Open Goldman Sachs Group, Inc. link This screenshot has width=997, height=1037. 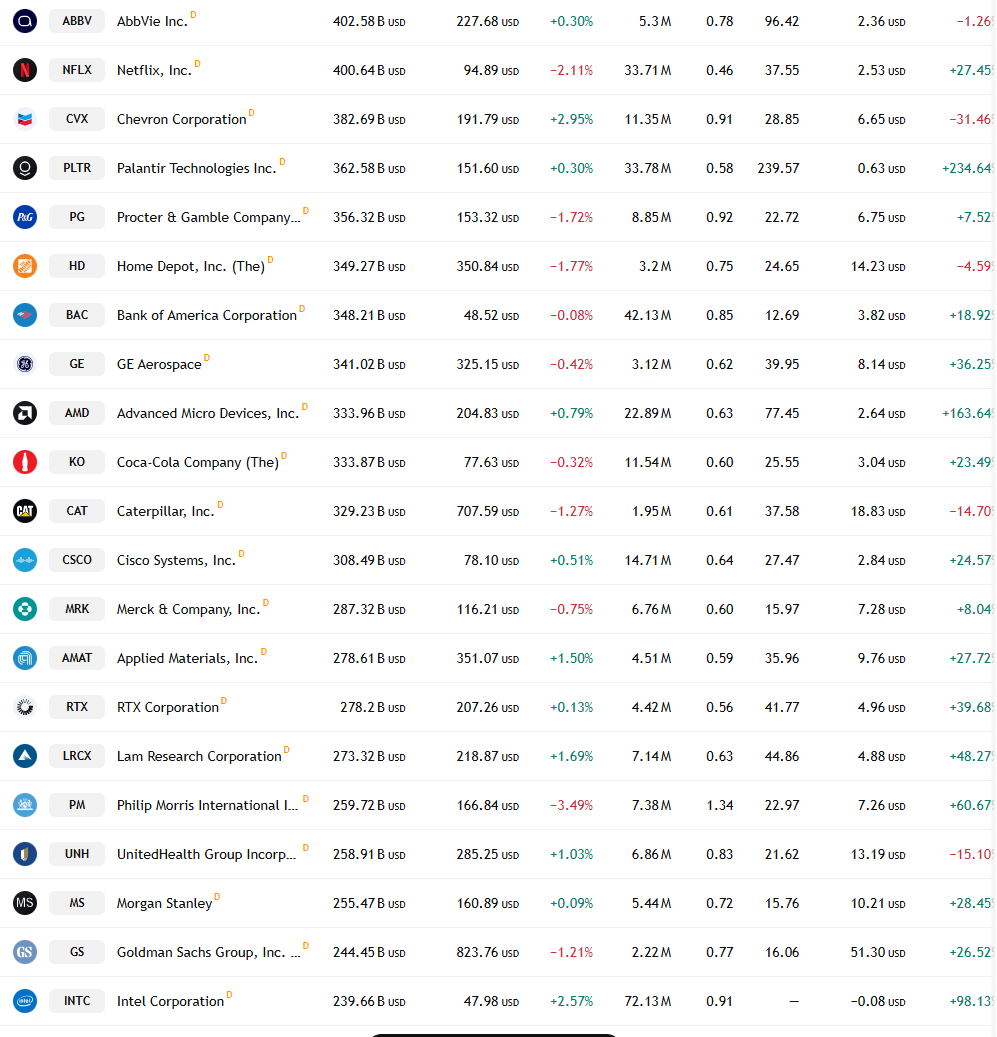[208, 952]
